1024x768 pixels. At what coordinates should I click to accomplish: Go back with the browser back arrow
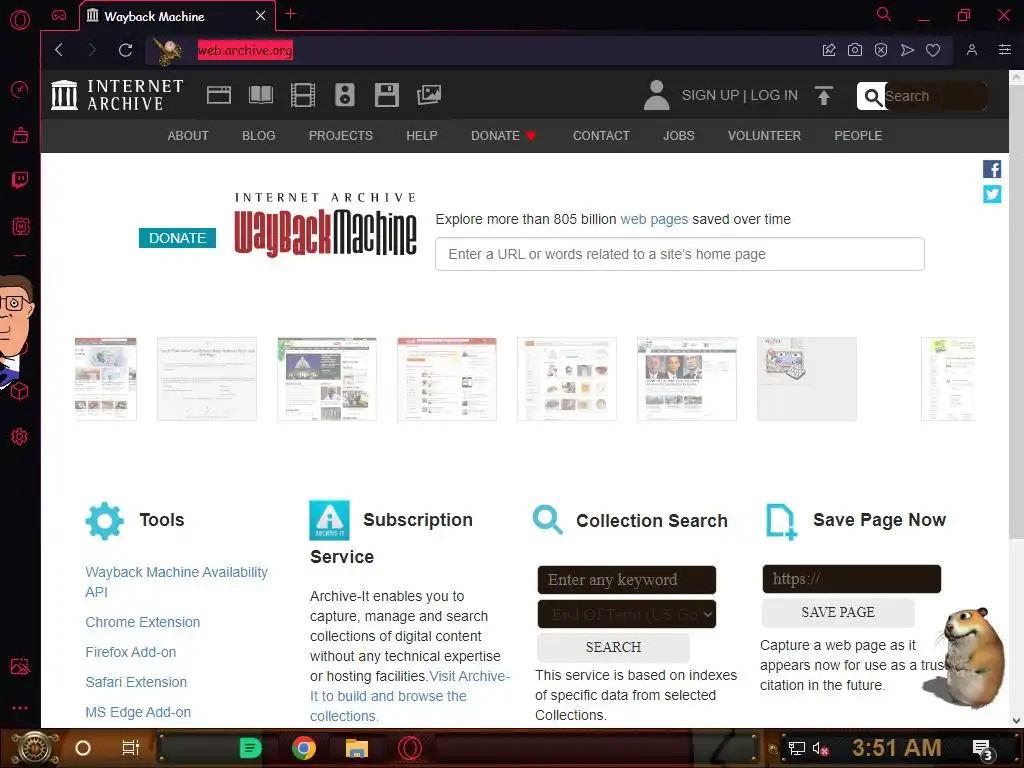coord(59,50)
